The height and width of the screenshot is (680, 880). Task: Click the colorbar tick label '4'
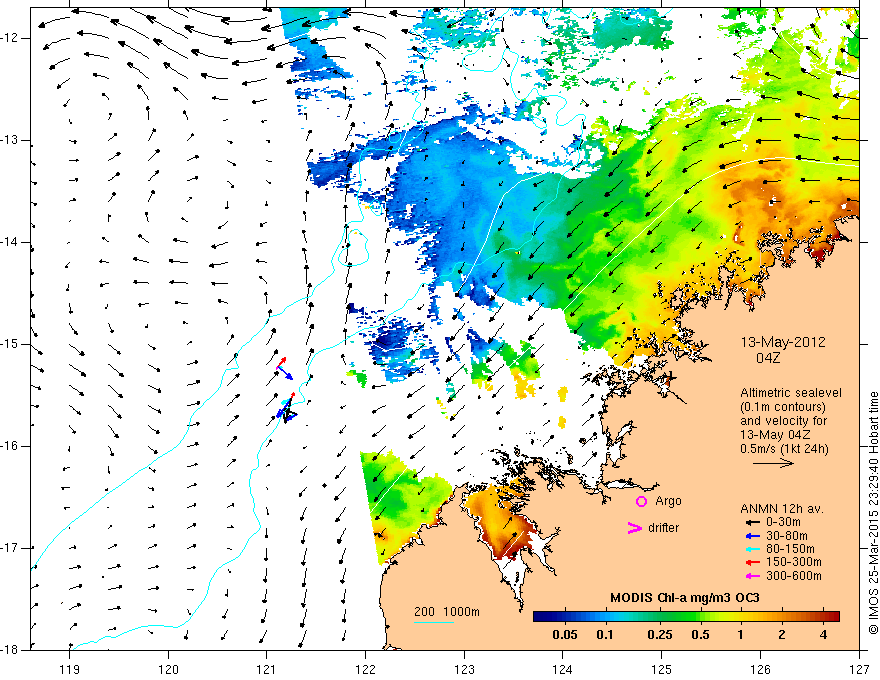pos(823,635)
